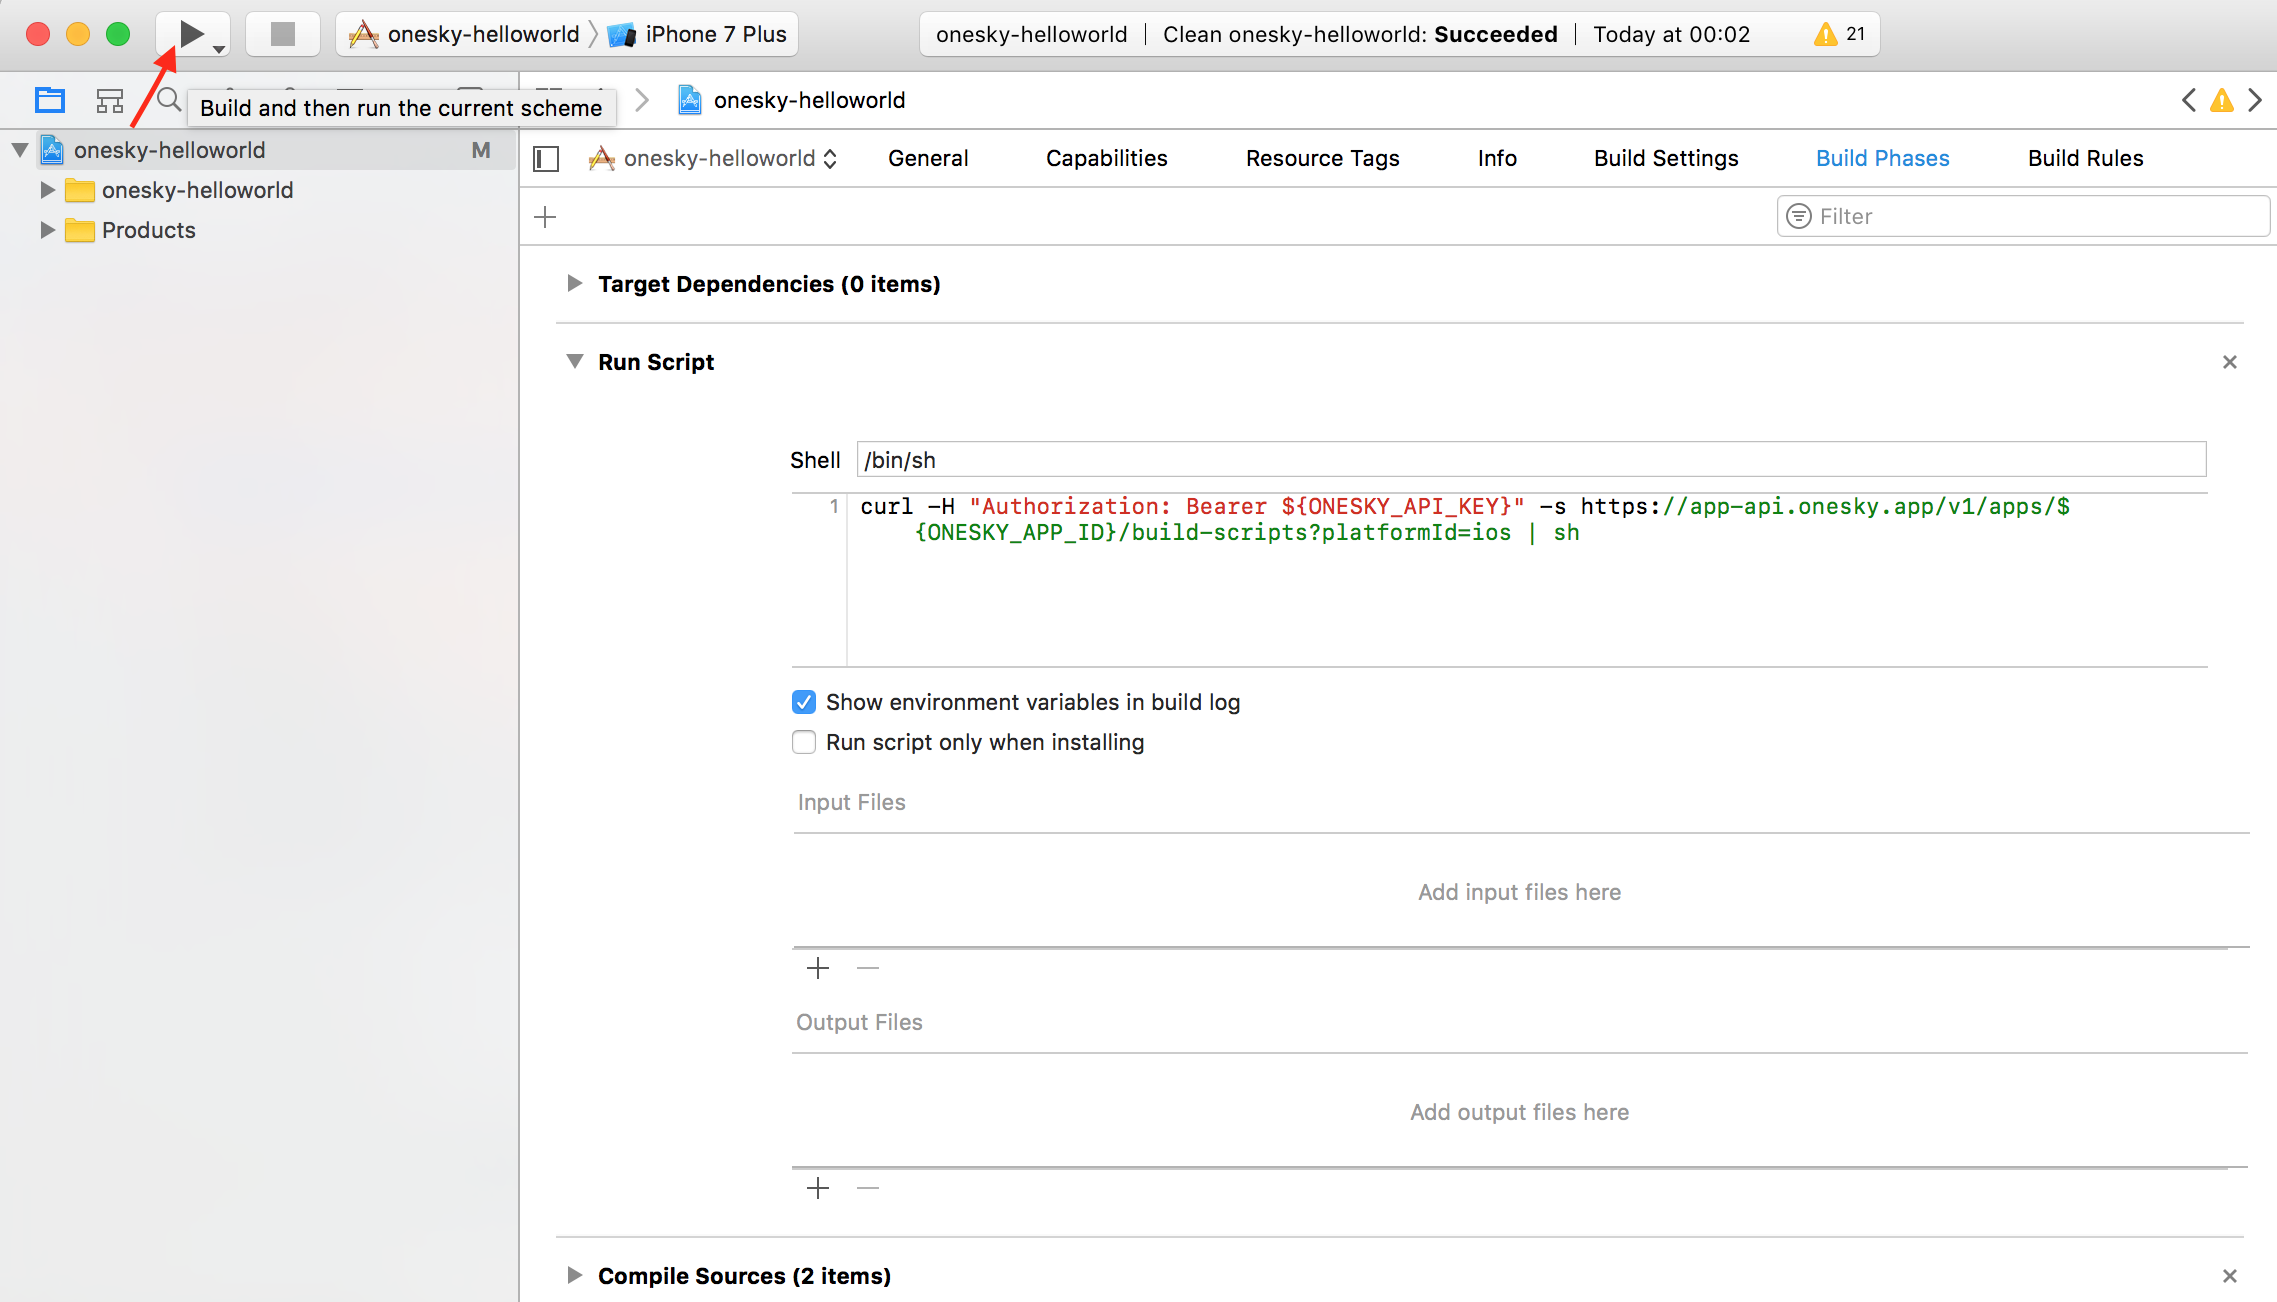This screenshot has height=1302, width=2277.
Task: Expand onesky-helloworld folder in navigator
Action: [x=47, y=190]
